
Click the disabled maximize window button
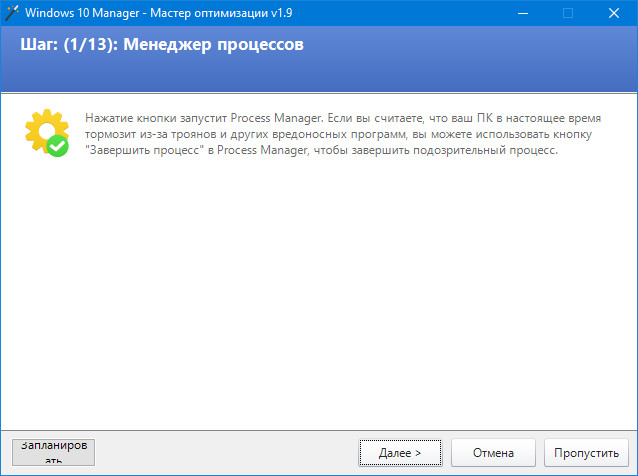pos(568,13)
